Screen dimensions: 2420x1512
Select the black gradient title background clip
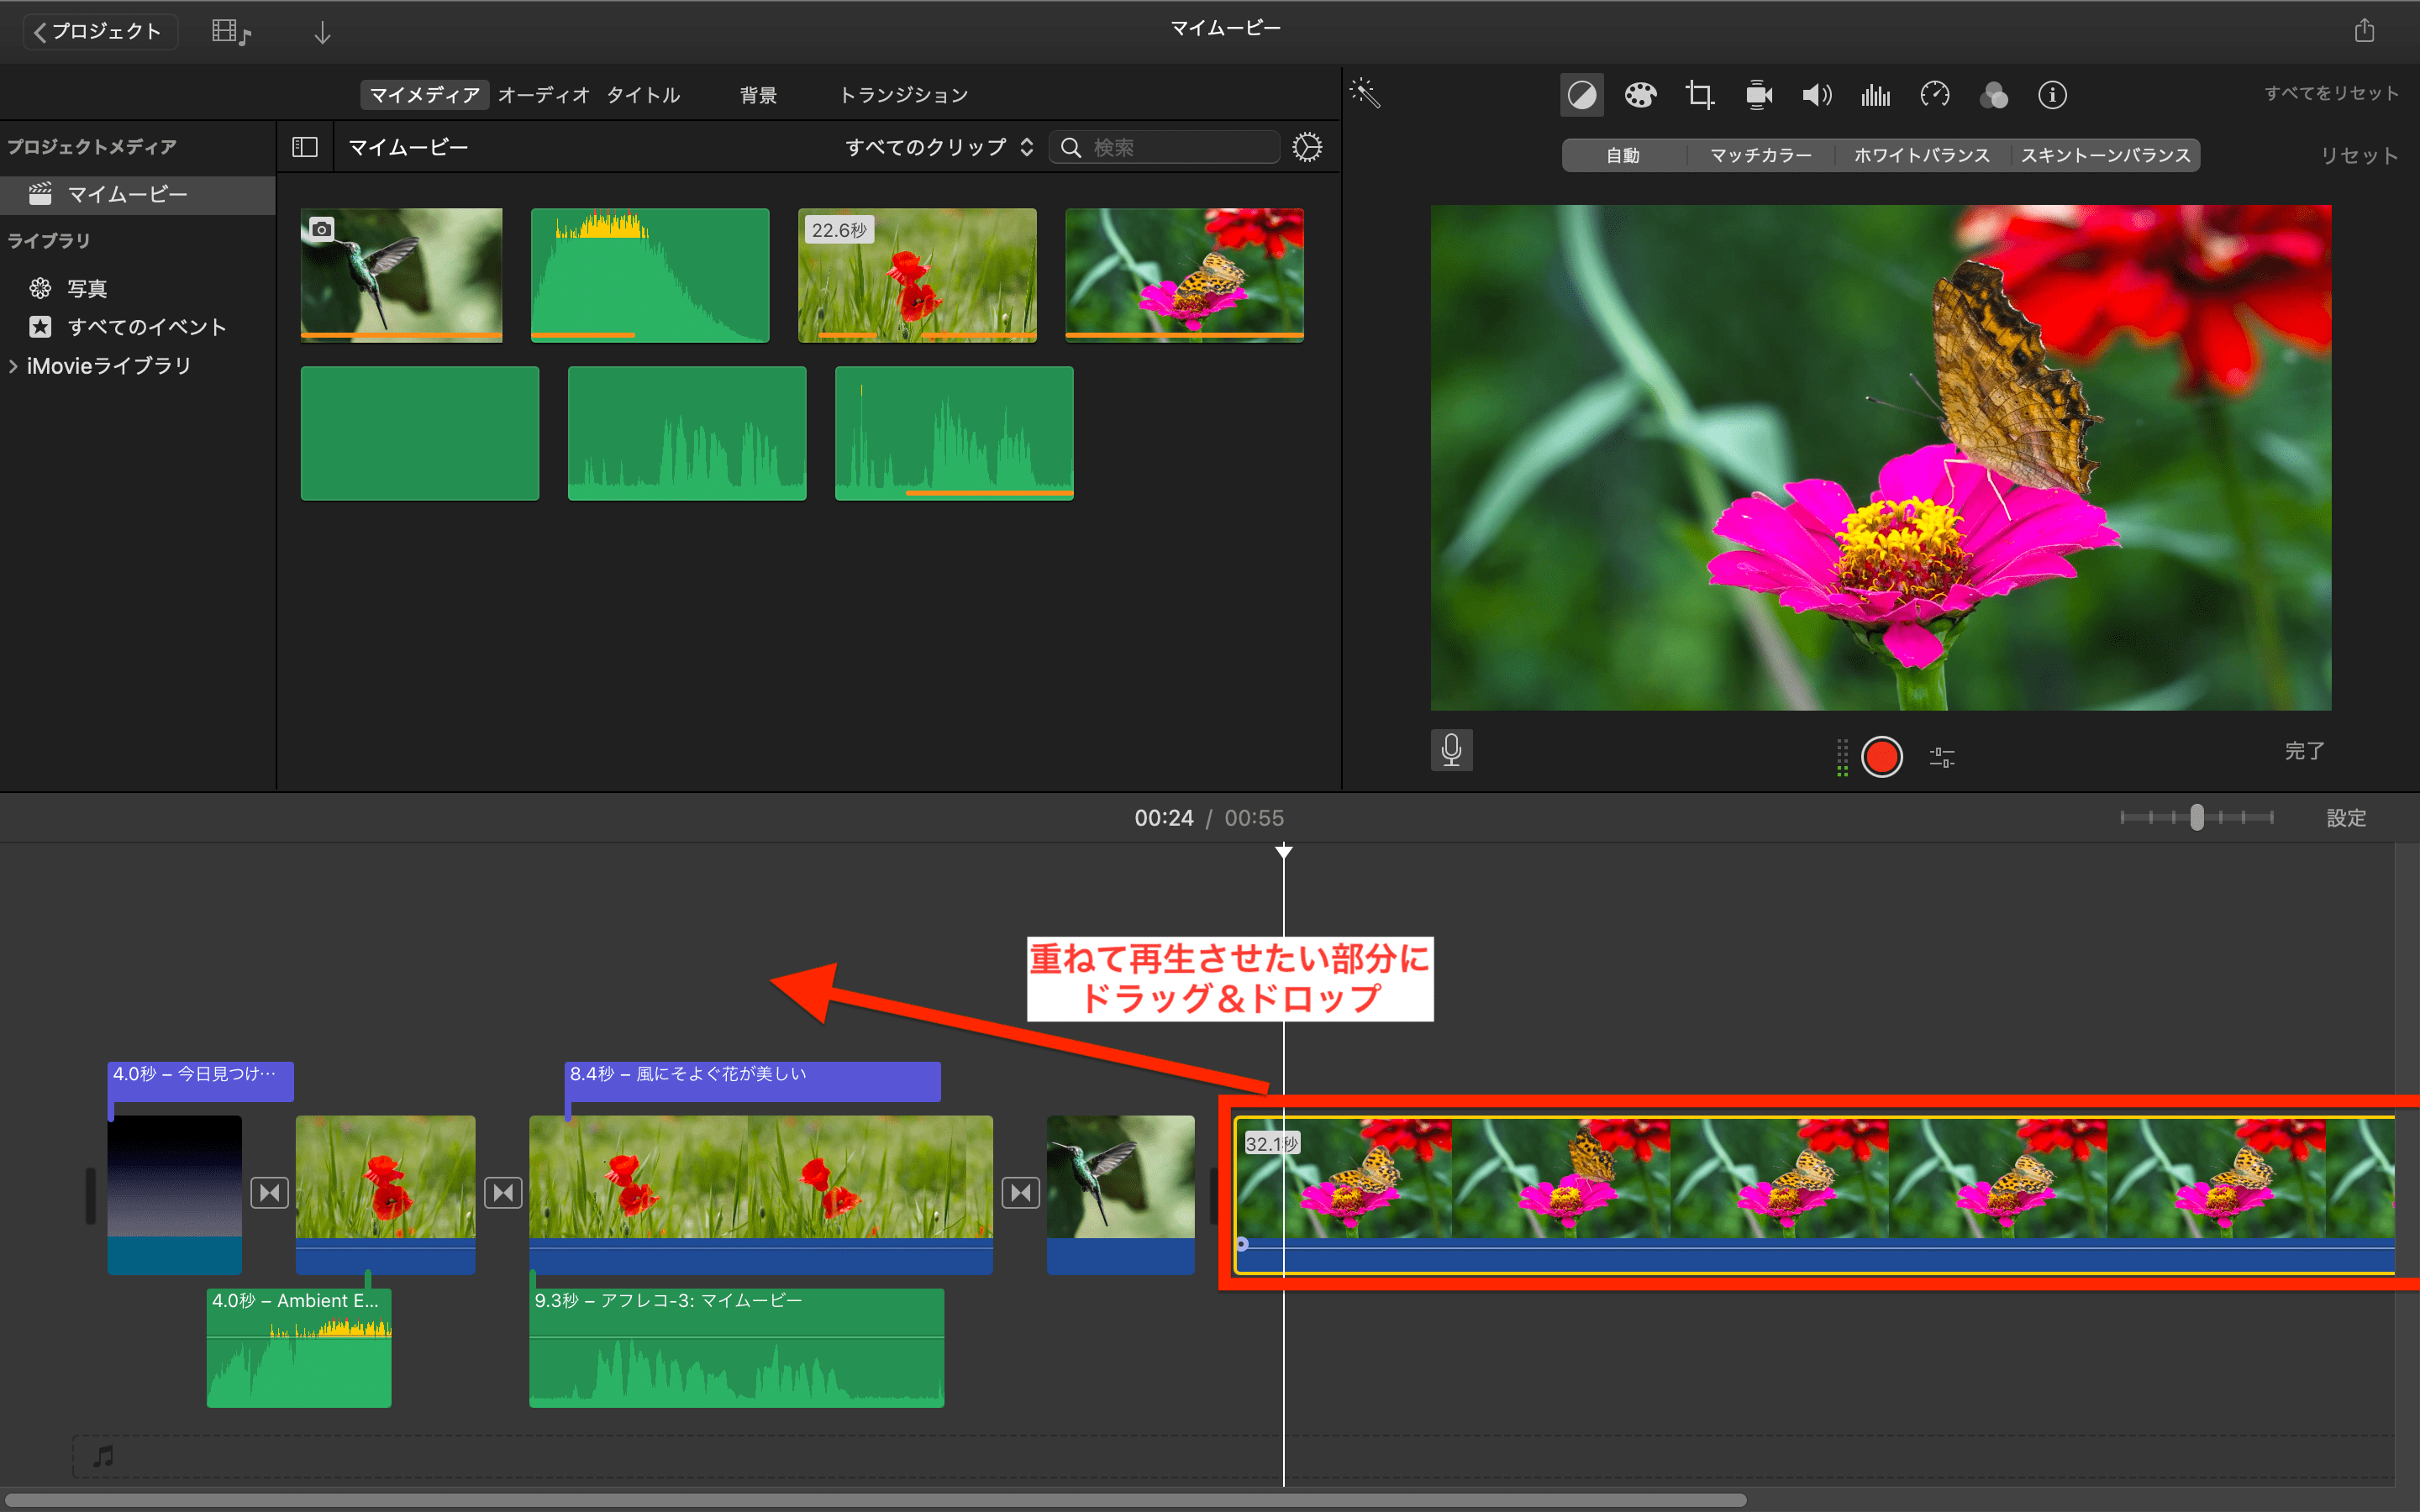point(175,1194)
